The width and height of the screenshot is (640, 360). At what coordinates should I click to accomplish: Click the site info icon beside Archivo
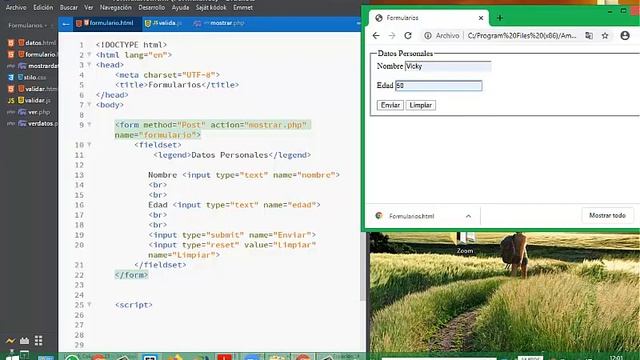click(428, 36)
